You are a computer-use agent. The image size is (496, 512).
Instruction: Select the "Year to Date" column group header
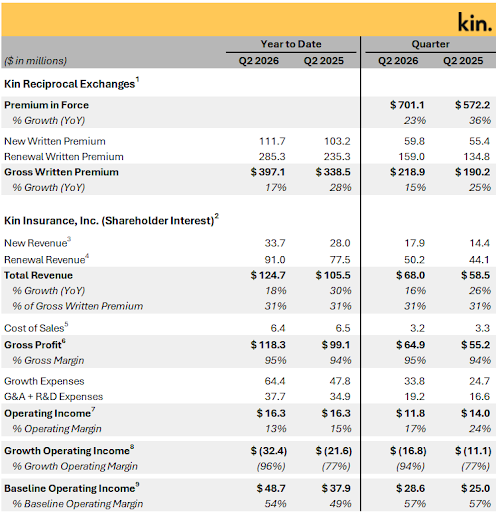point(291,44)
